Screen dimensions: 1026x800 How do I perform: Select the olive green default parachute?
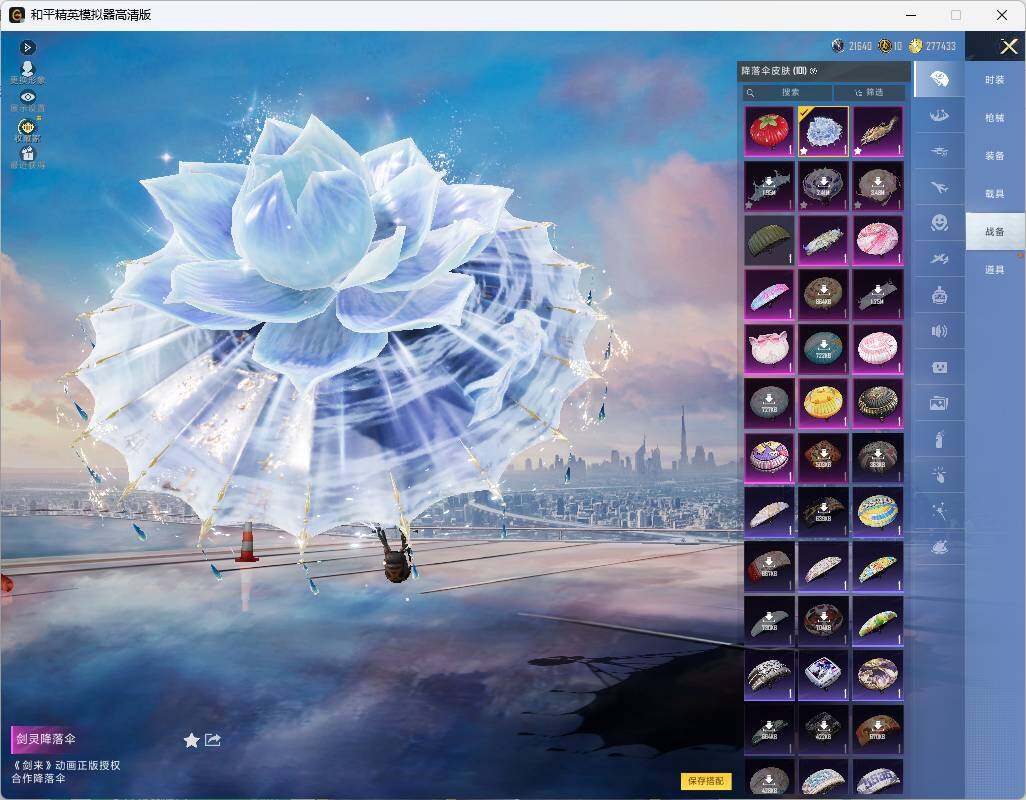coord(769,240)
